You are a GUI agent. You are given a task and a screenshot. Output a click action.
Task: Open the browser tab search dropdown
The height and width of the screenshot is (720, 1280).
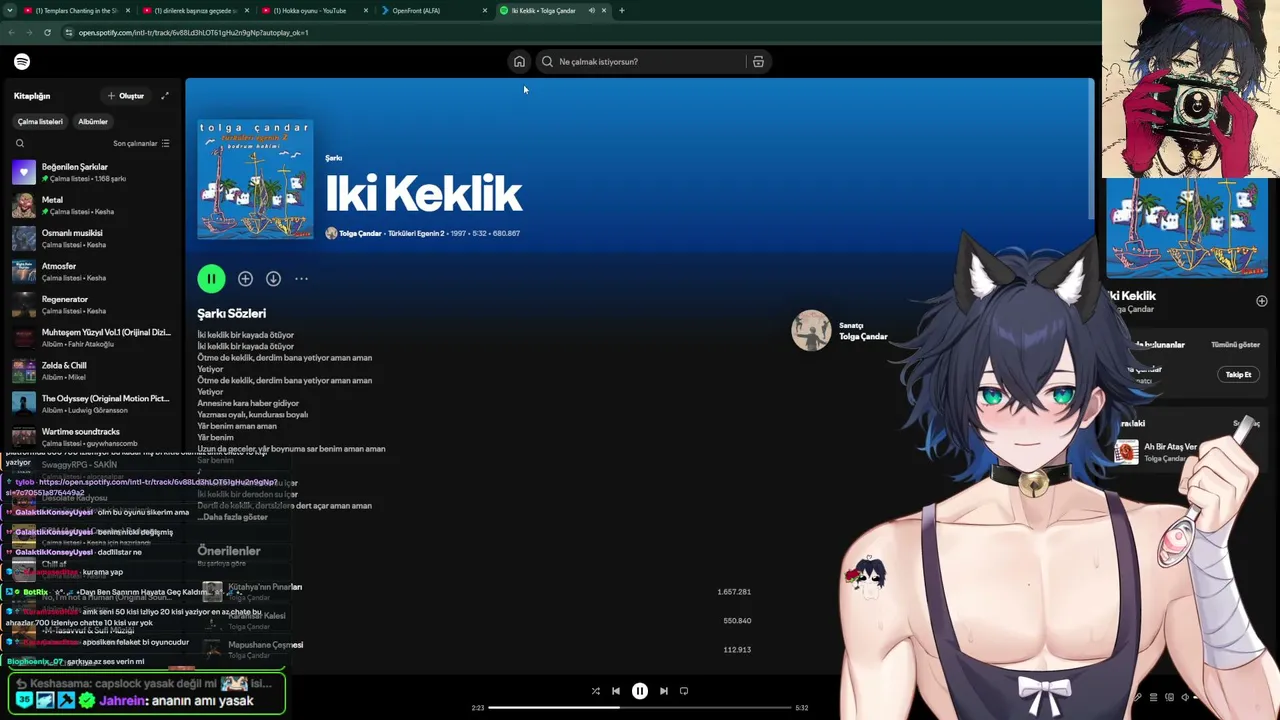(x=9, y=10)
